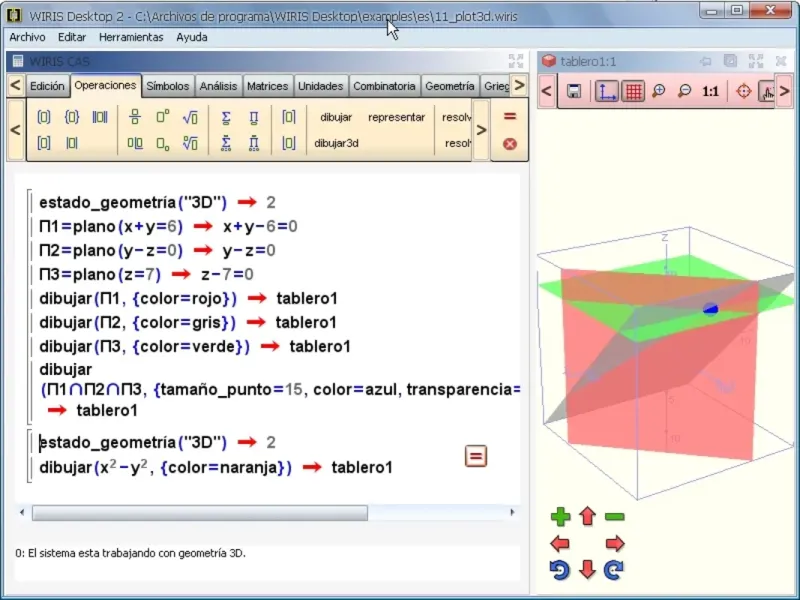Switch to the Análisis tab
This screenshot has height=600, width=800.
click(x=218, y=86)
